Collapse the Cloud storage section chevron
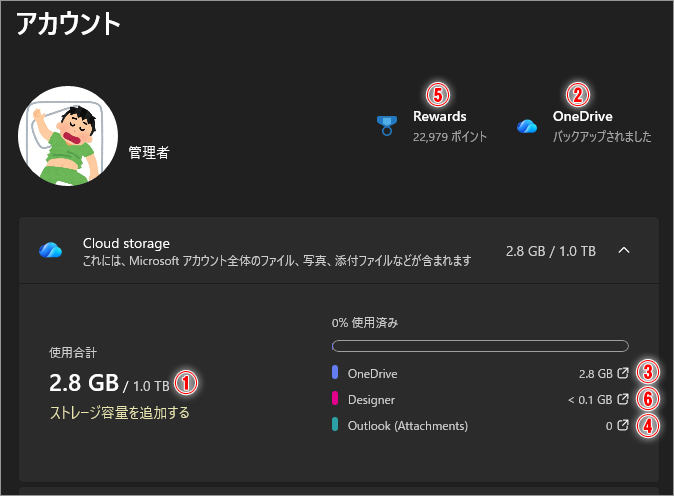Image resolution: width=674 pixels, height=496 pixels. [624, 251]
